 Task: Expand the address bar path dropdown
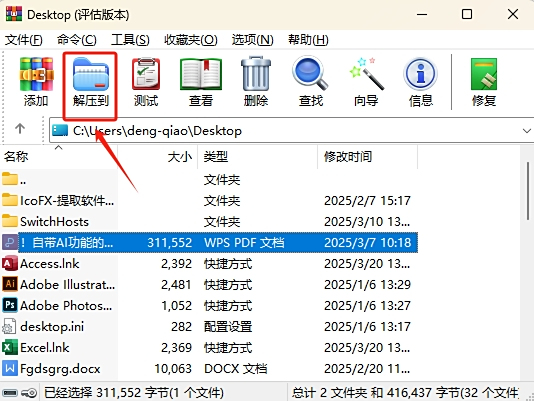pyautogui.click(x=527, y=131)
